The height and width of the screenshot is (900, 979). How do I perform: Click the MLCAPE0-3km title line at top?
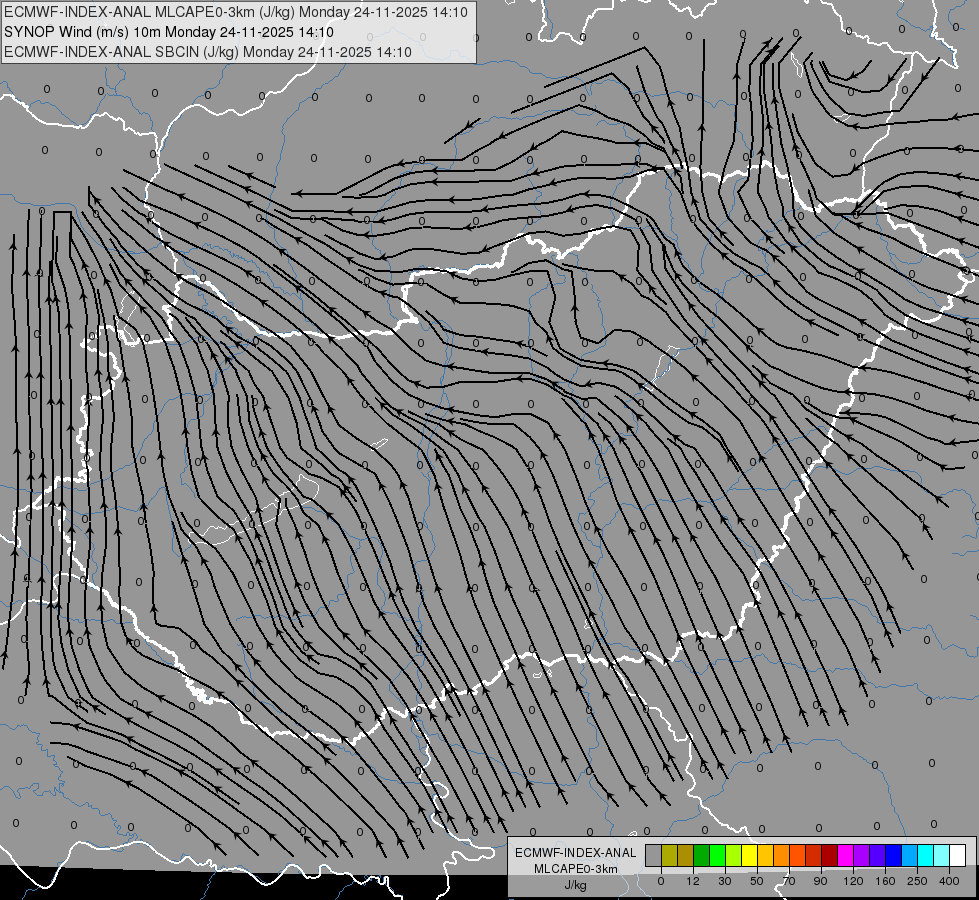(x=236, y=12)
